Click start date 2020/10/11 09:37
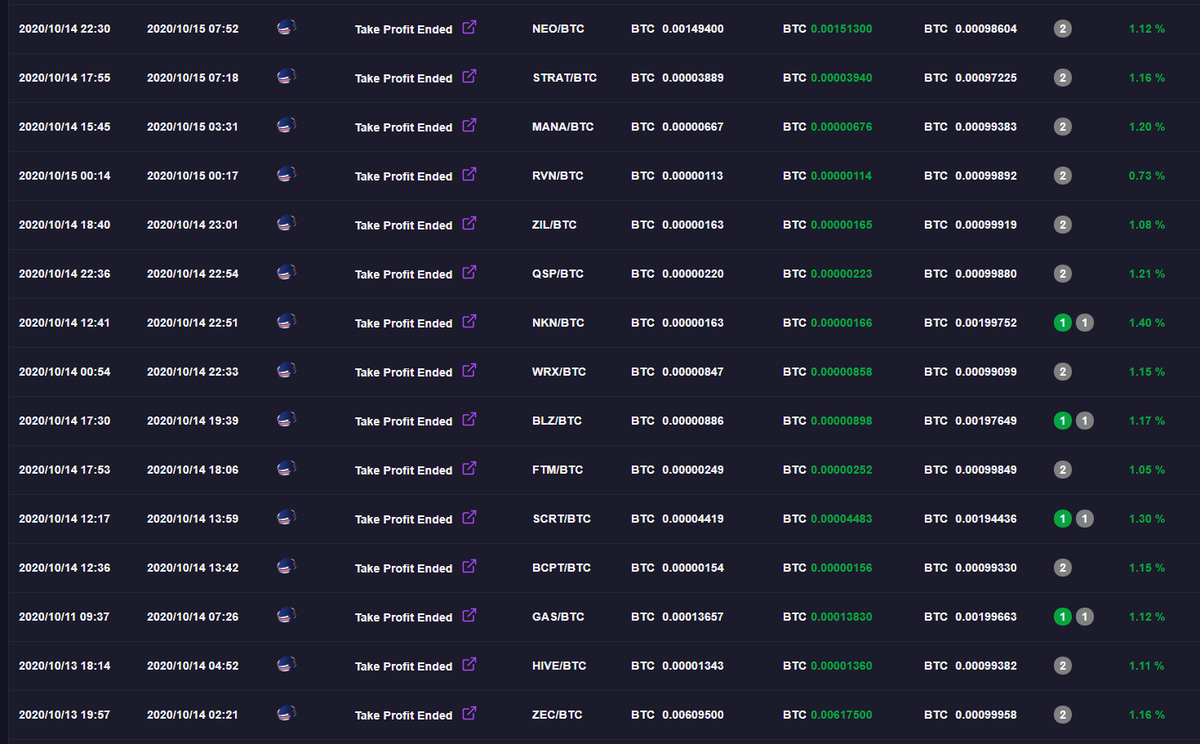Screen dimensions: 1200x744 pos(64,617)
